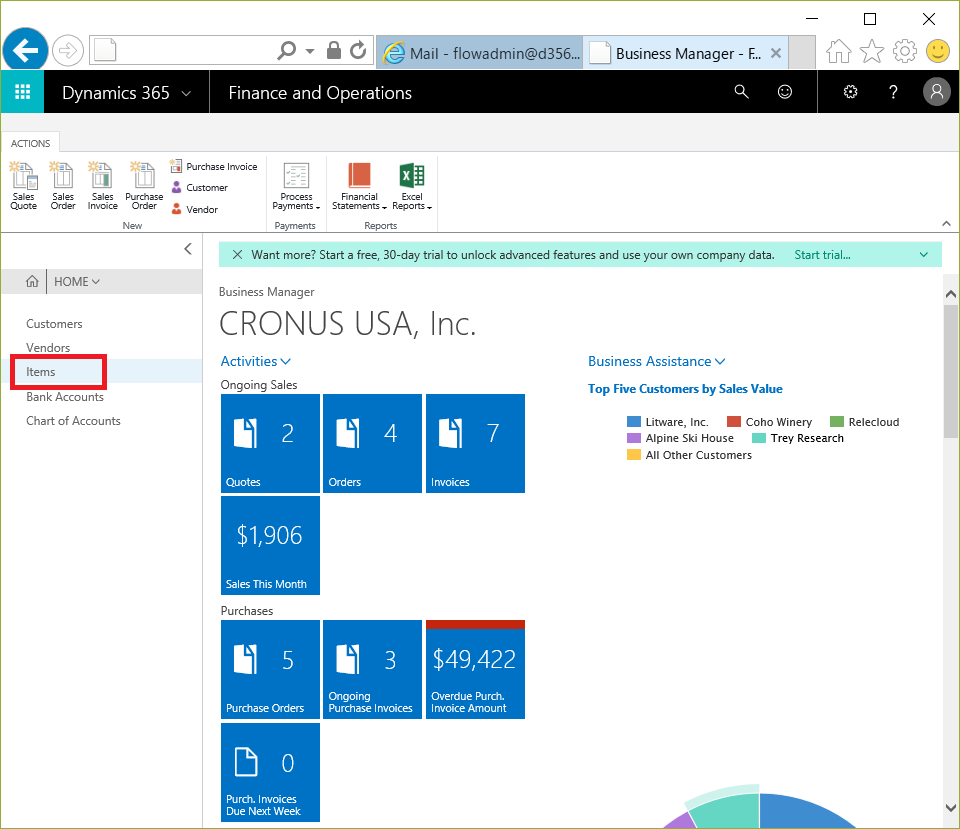Open browser home icon
The height and width of the screenshot is (829, 960).
pos(838,51)
